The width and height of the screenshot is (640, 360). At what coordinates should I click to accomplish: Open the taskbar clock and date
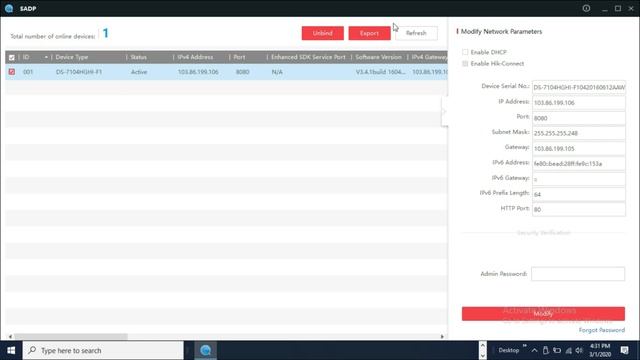pyautogui.click(x=600, y=350)
